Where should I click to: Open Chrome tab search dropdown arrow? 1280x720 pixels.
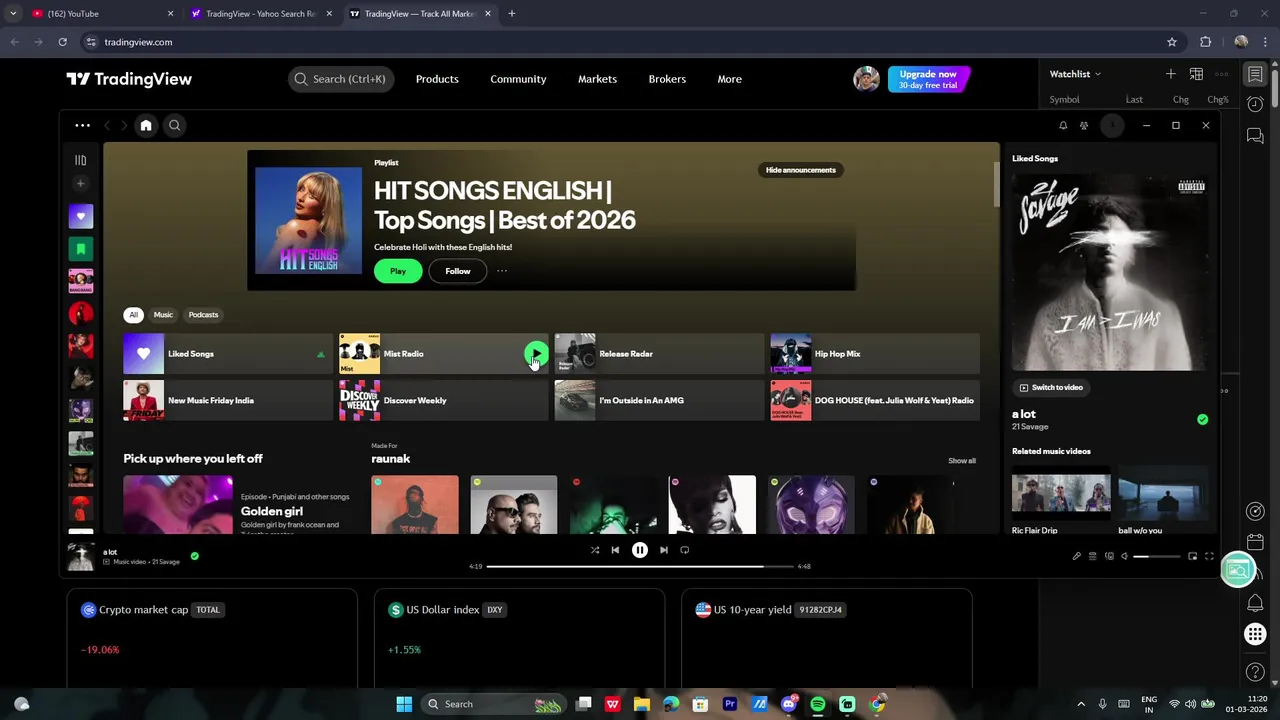13,14
